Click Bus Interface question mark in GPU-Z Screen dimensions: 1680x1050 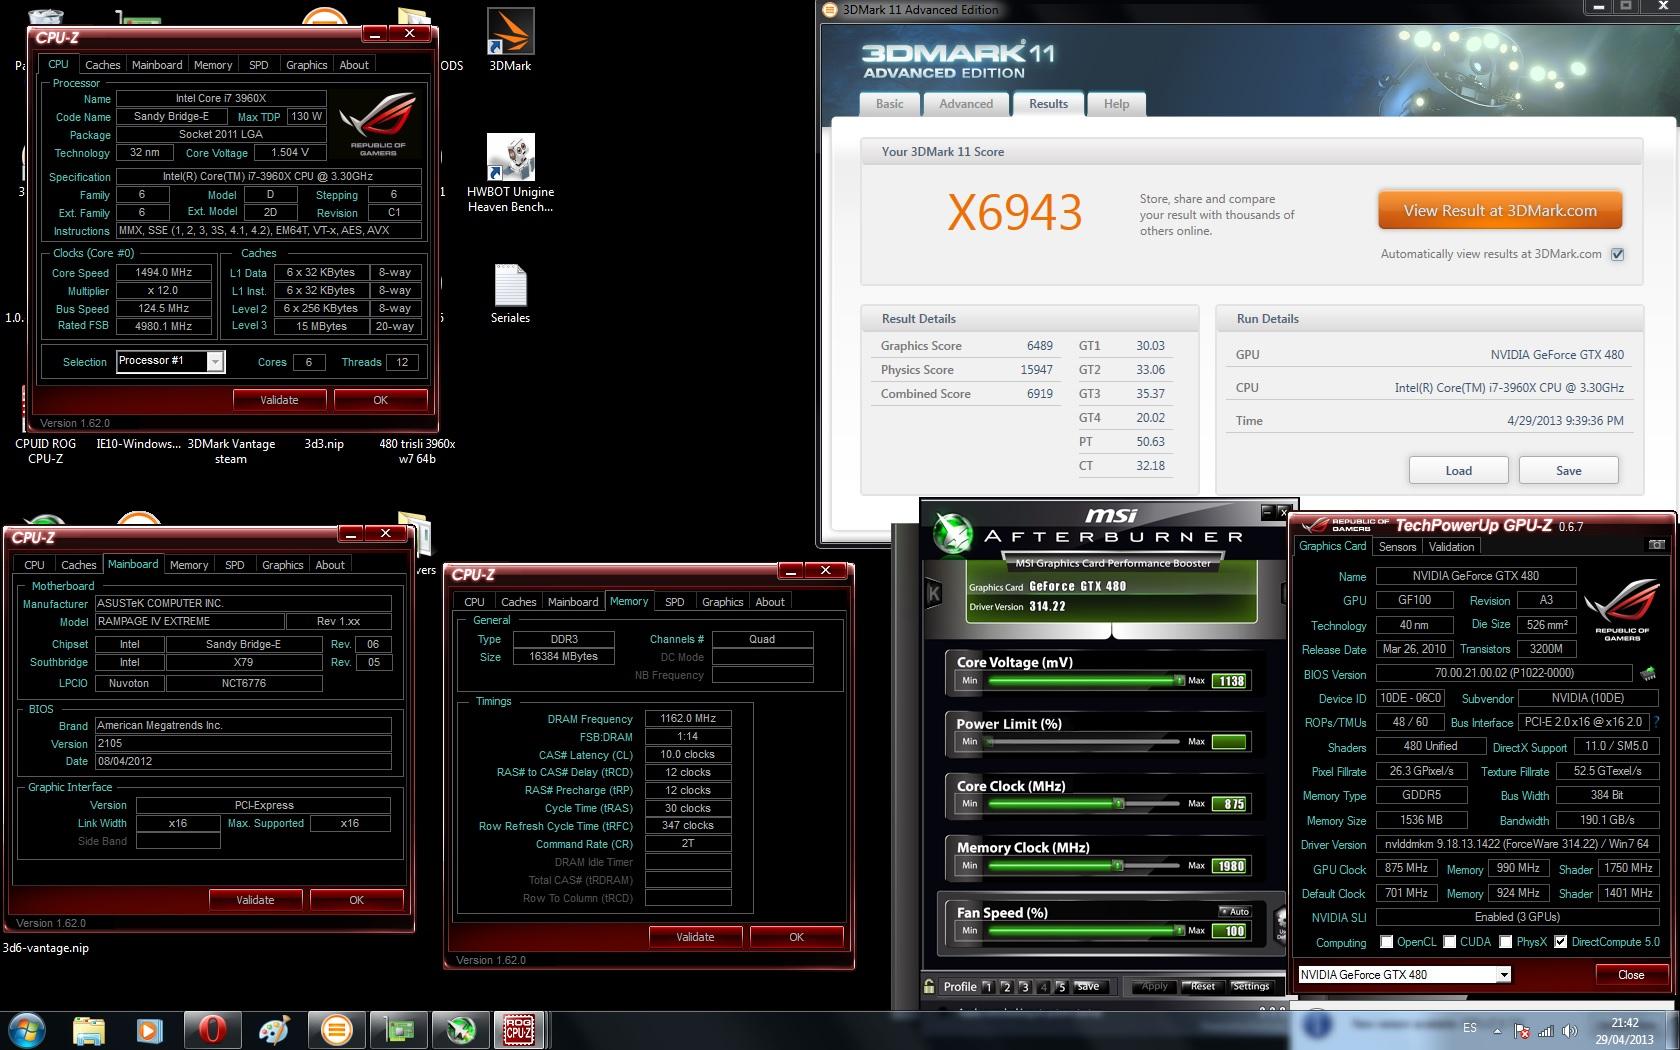point(1657,722)
